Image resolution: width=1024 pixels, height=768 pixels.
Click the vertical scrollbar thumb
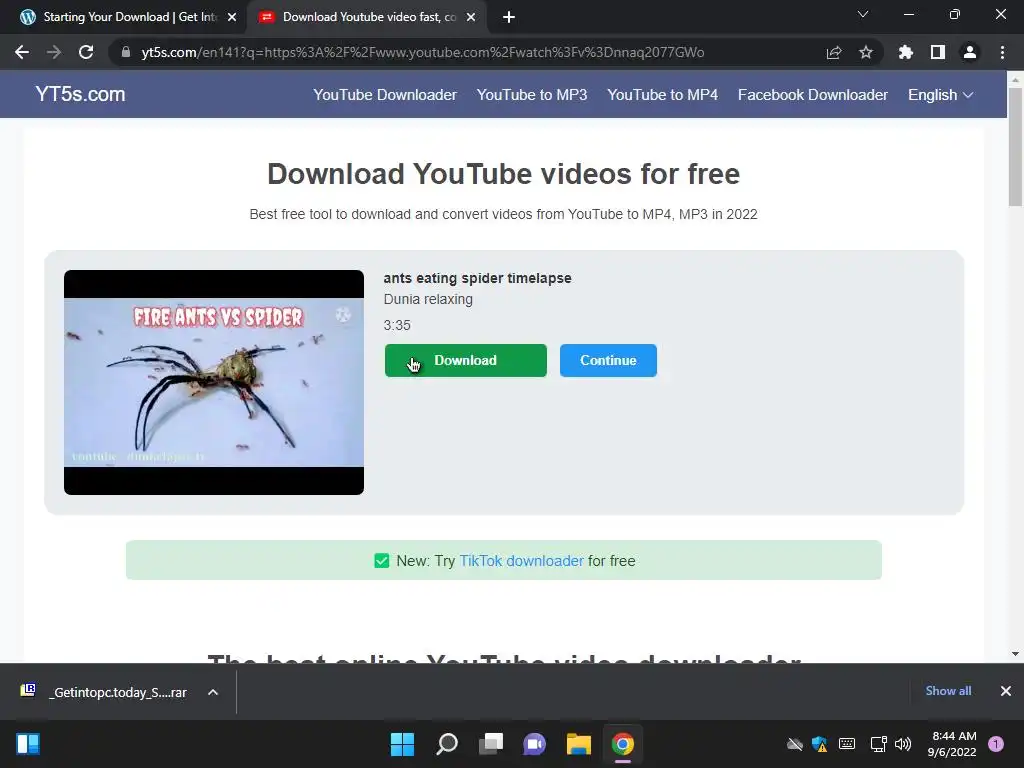(1015, 147)
